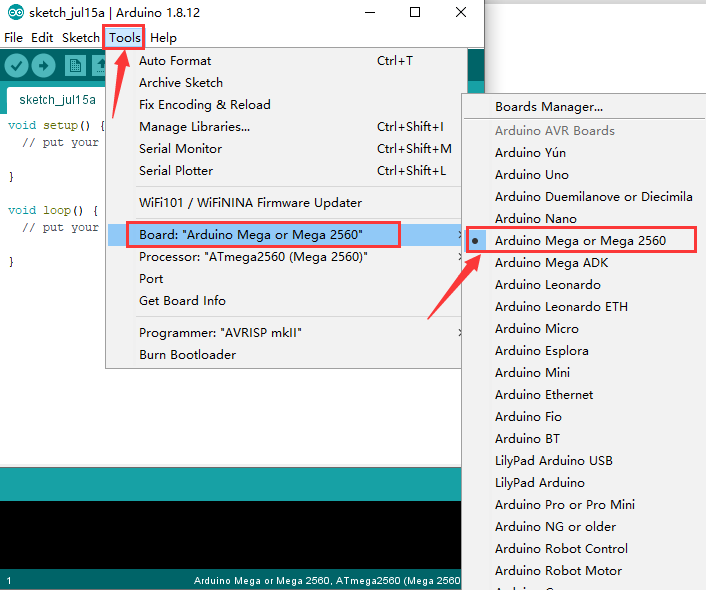
Task: Select Arduino Leonardo ETH board
Action: pos(584,307)
